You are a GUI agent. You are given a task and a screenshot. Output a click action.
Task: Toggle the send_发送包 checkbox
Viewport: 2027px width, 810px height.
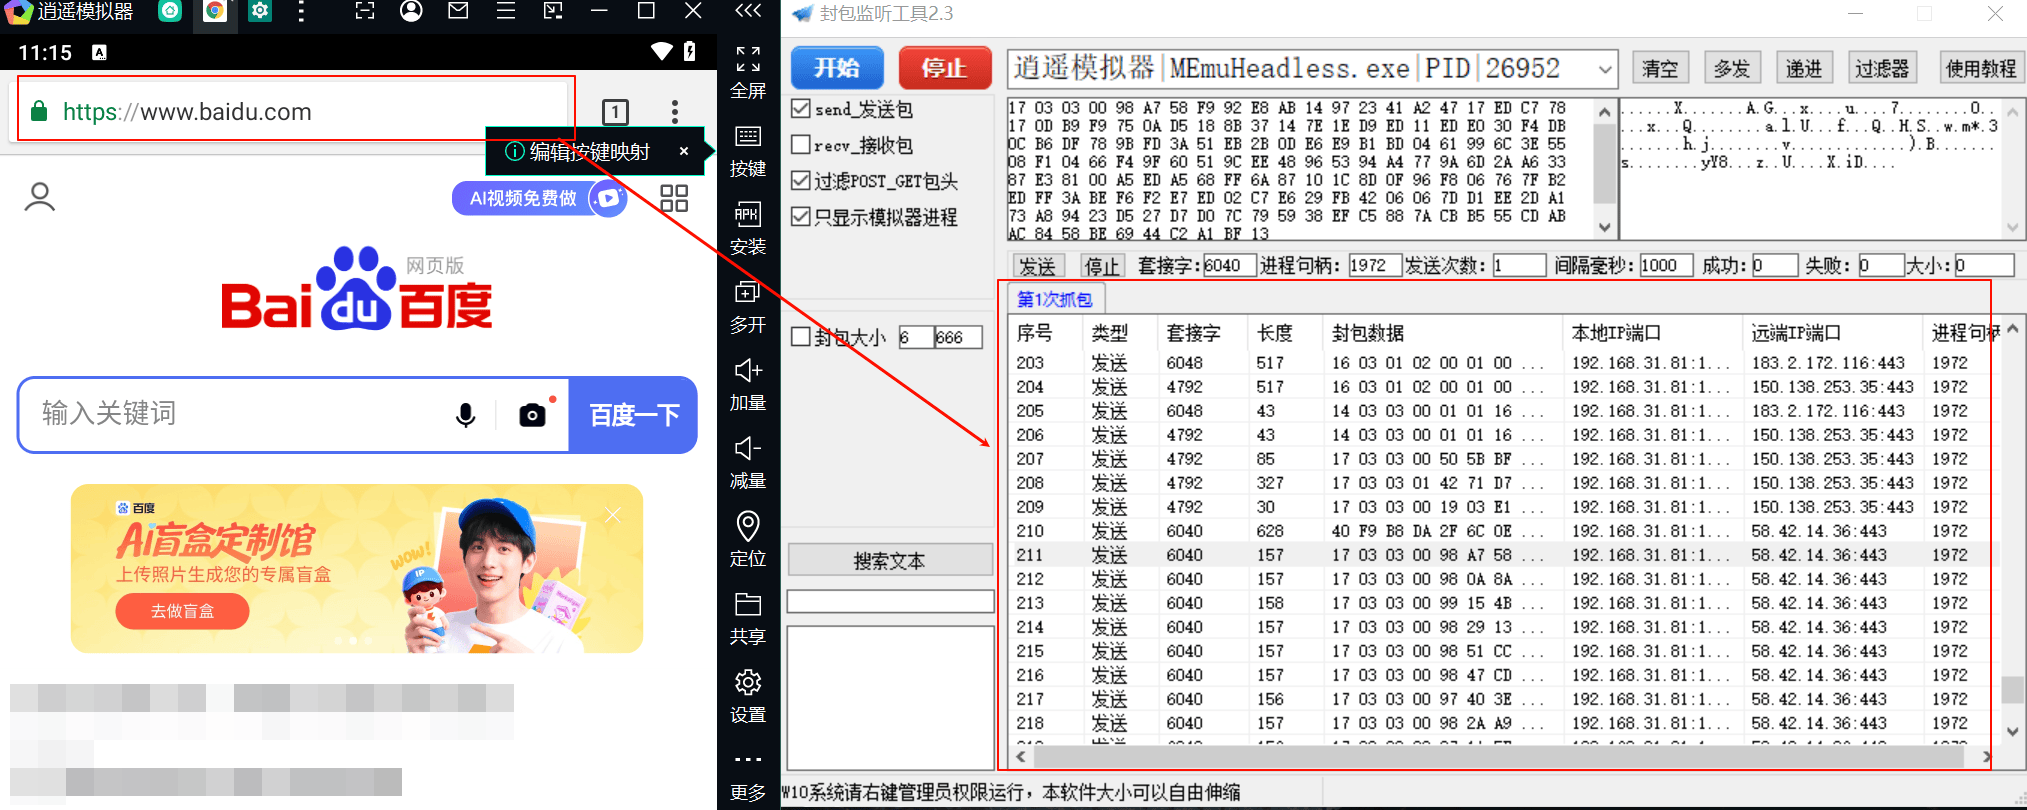(x=801, y=108)
